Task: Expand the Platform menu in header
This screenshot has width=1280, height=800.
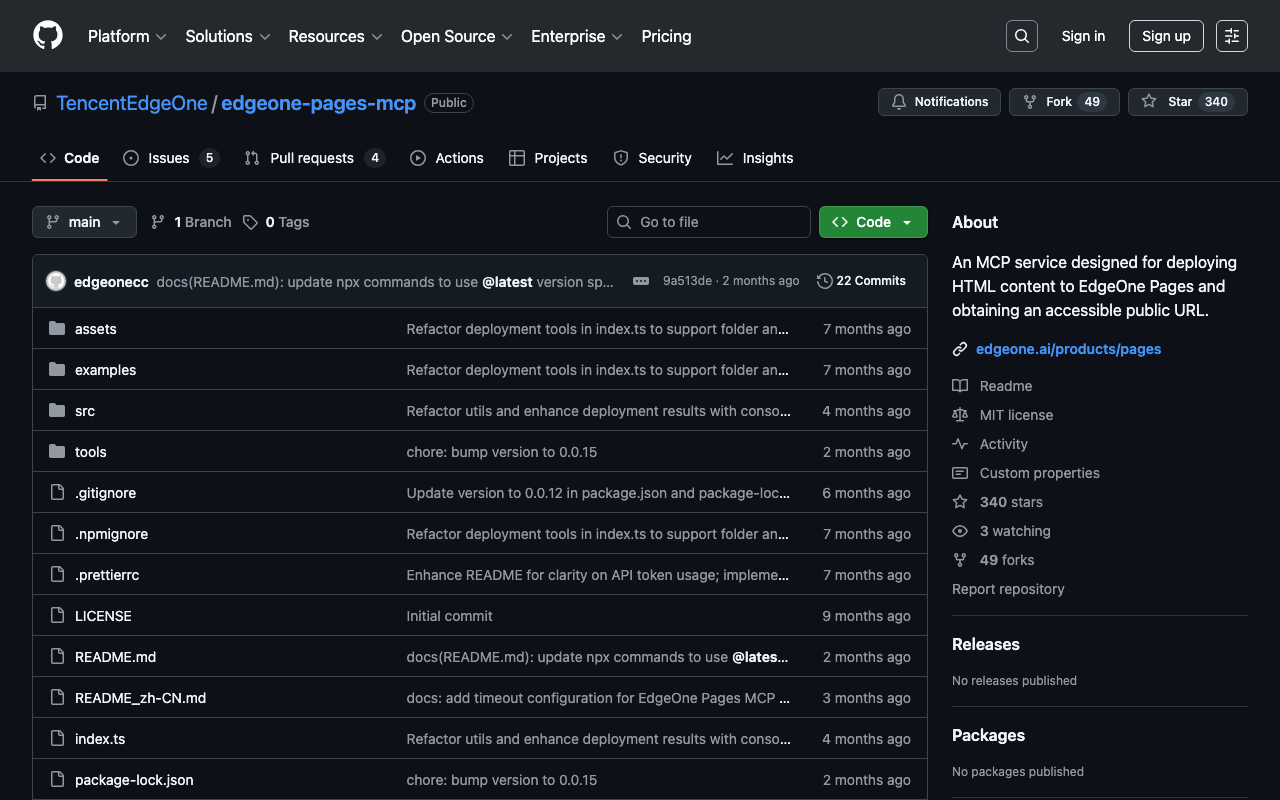Action: point(127,36)
